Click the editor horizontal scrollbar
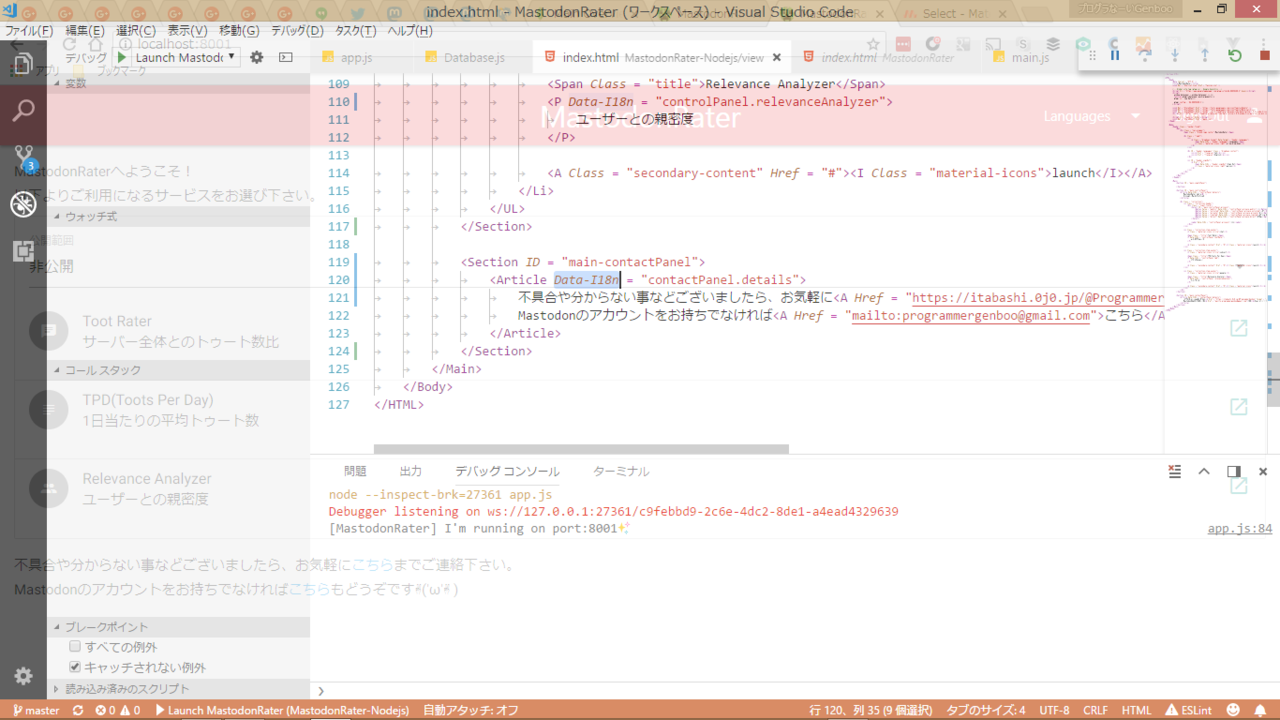1280x720 pixels. point(581,449)
